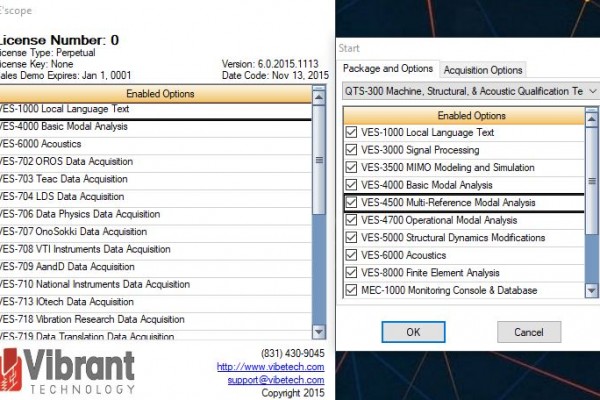The height and width of the screenshot is (400, 600).
Task: Uncheck VES-8000 Finite Element Analysis
Action: (350, 272)
